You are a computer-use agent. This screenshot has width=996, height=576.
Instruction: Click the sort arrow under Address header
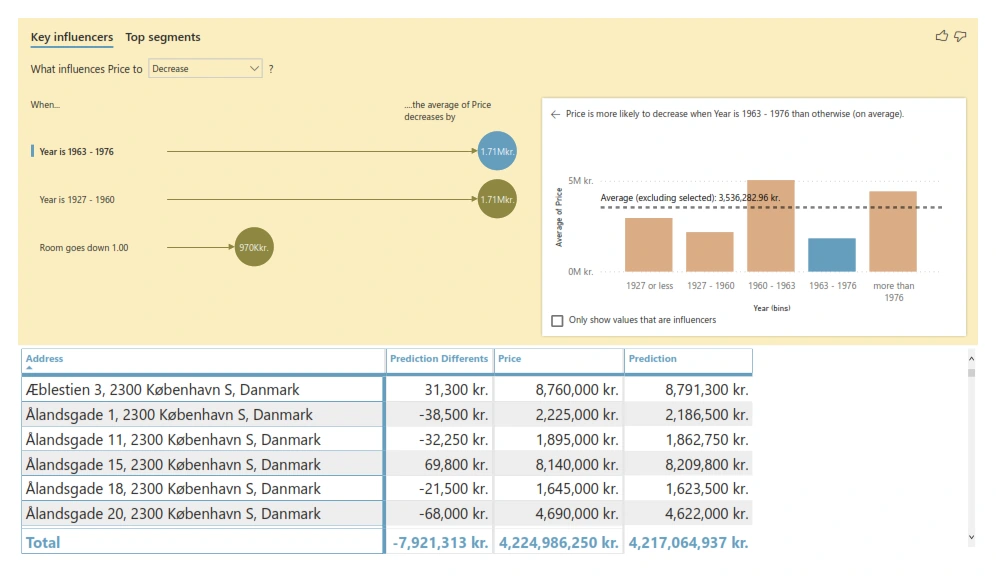point(29,367)
